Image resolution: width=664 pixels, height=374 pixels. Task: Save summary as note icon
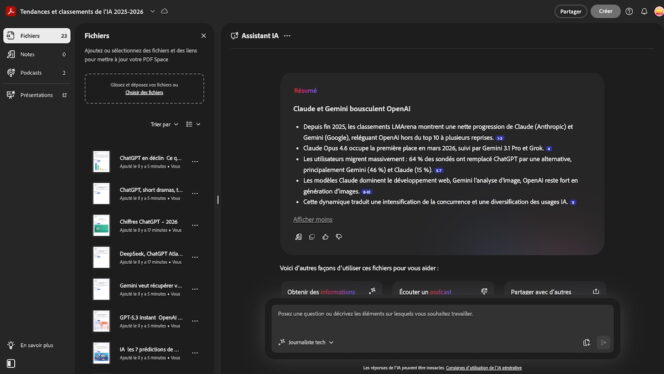[x=299, y=237]
